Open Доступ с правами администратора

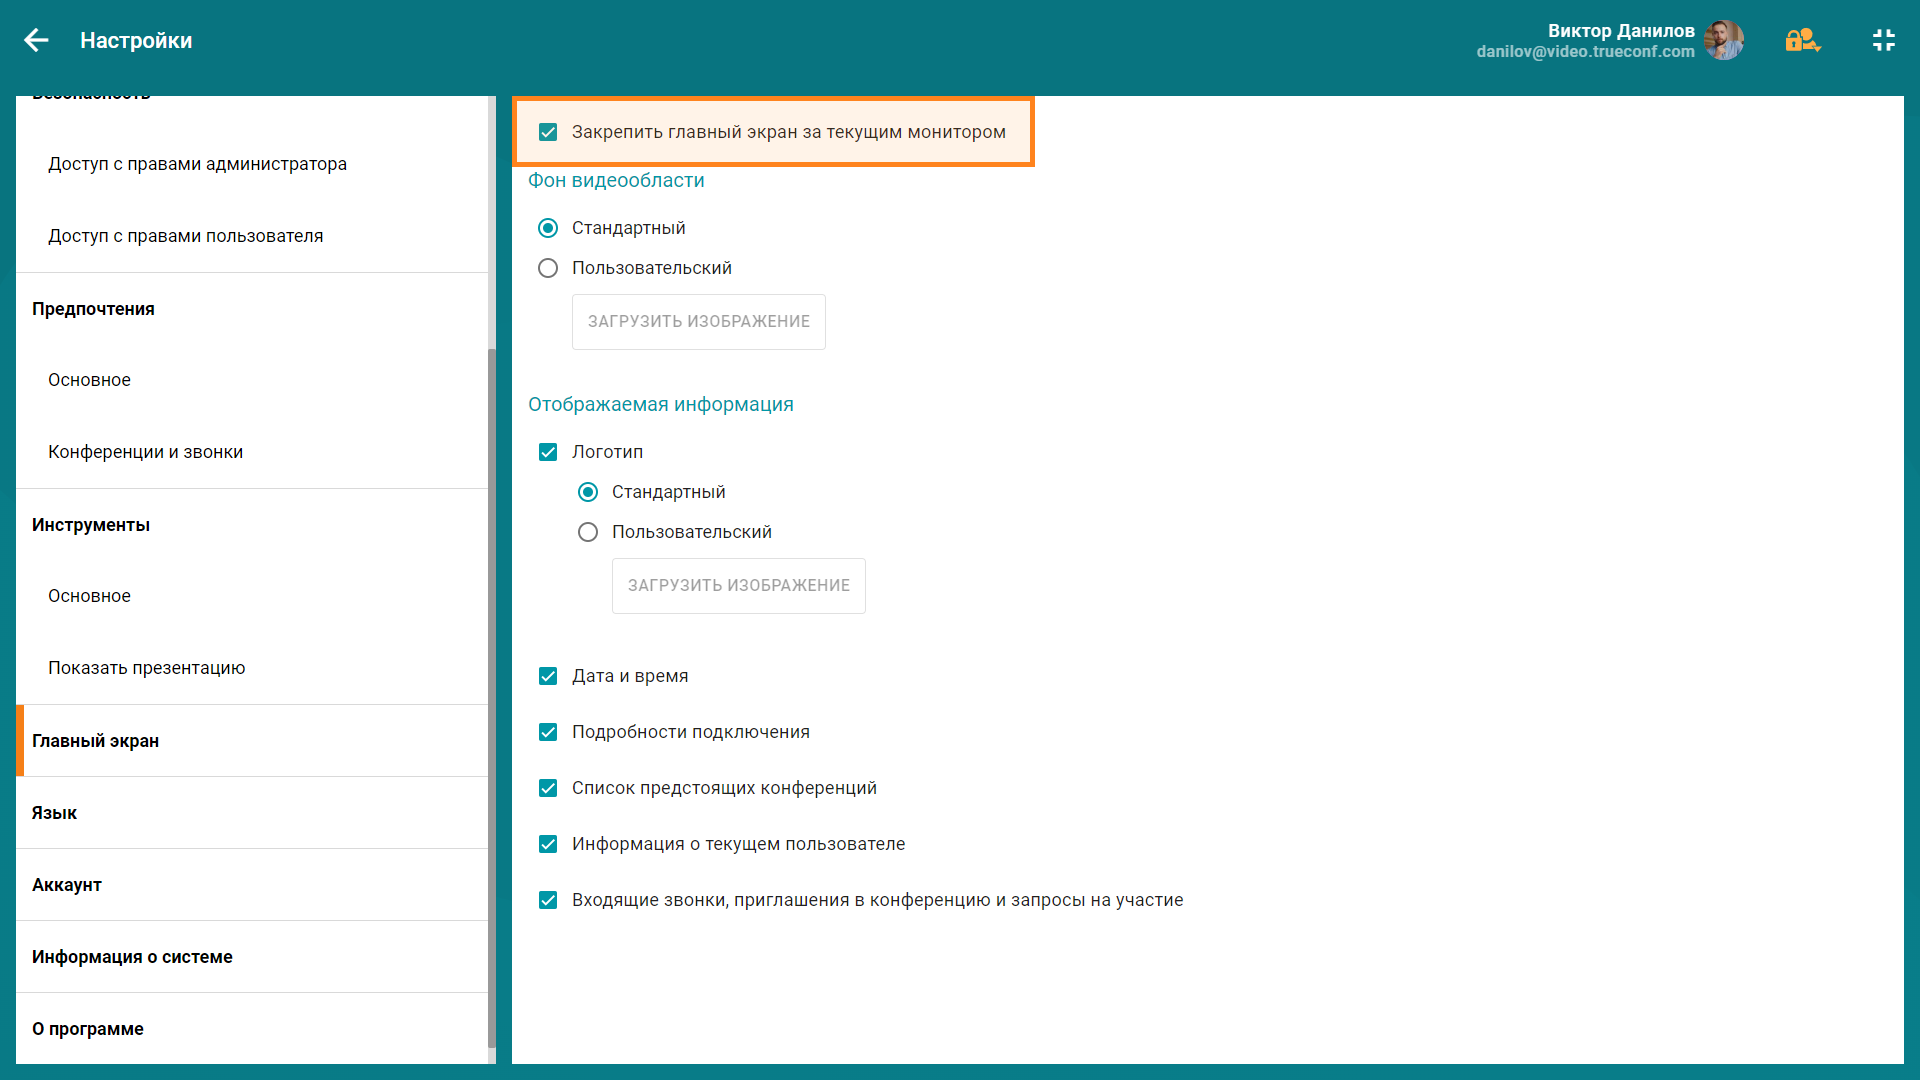click(x=252, y=164)
